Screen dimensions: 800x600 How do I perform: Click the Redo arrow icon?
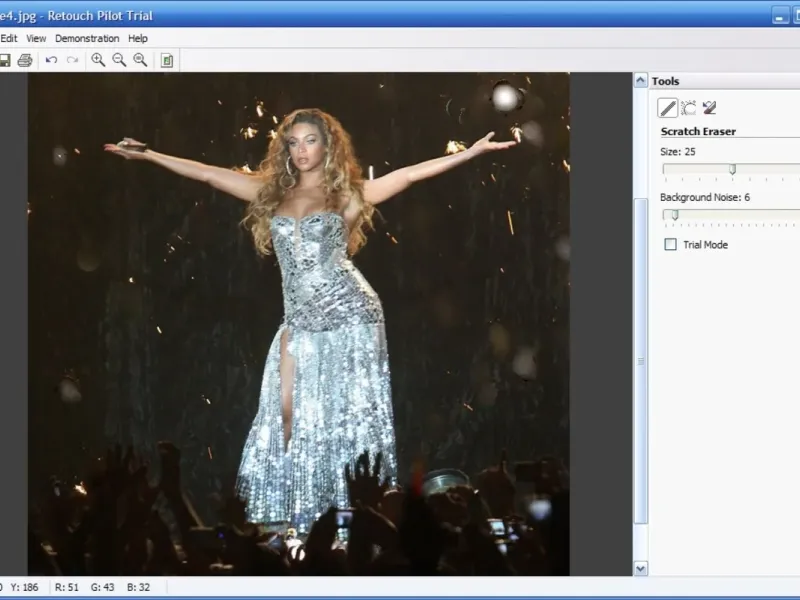tap(72, 60)
